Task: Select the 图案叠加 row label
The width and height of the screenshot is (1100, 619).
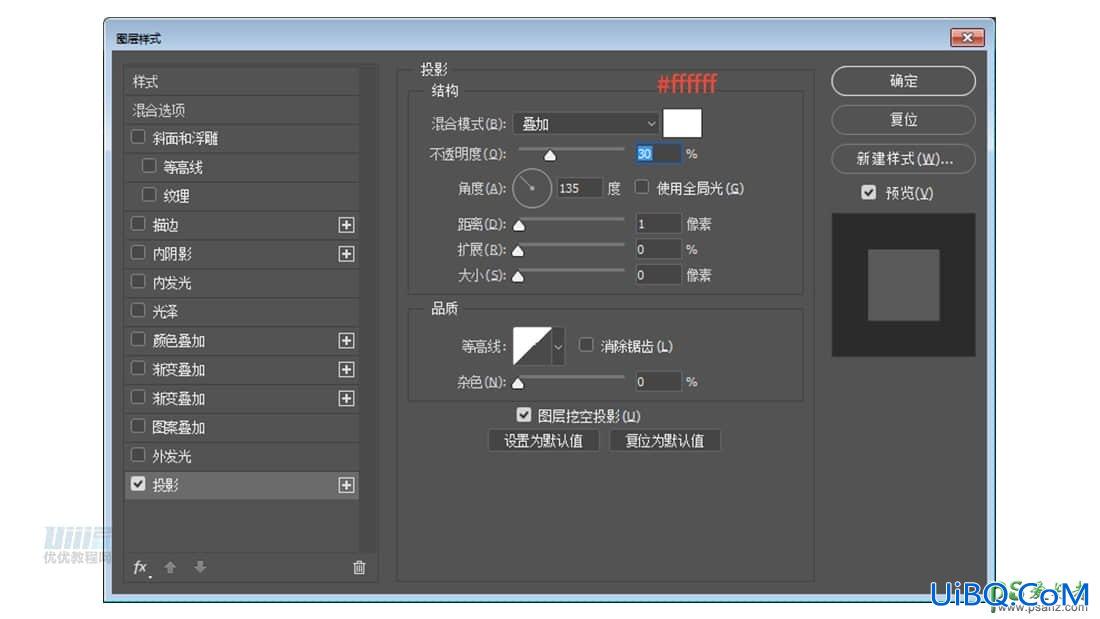Action: [x=179, y=427]
